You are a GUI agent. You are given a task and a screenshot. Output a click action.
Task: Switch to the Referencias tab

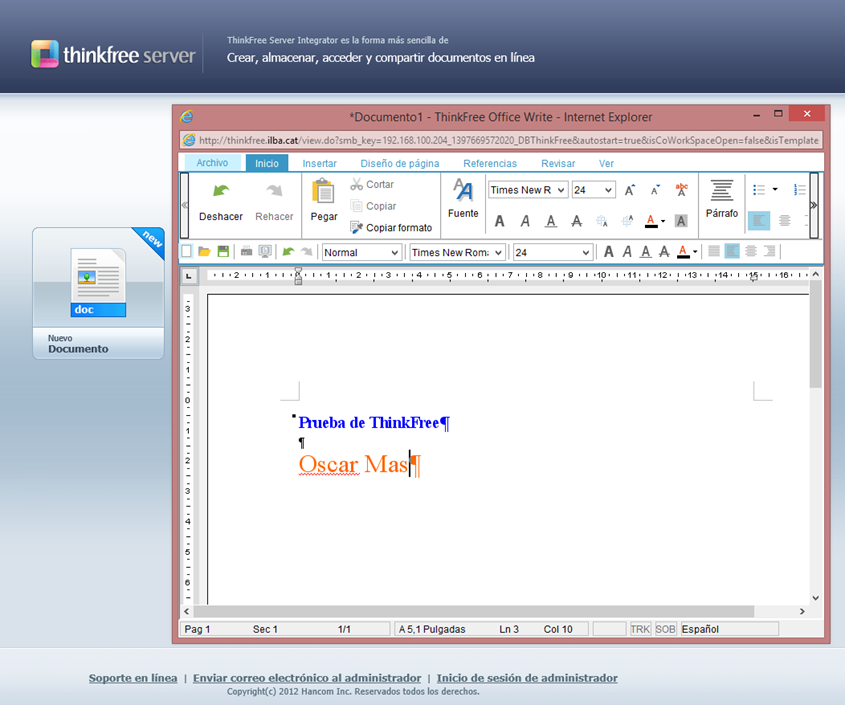(x=490, y=163)
